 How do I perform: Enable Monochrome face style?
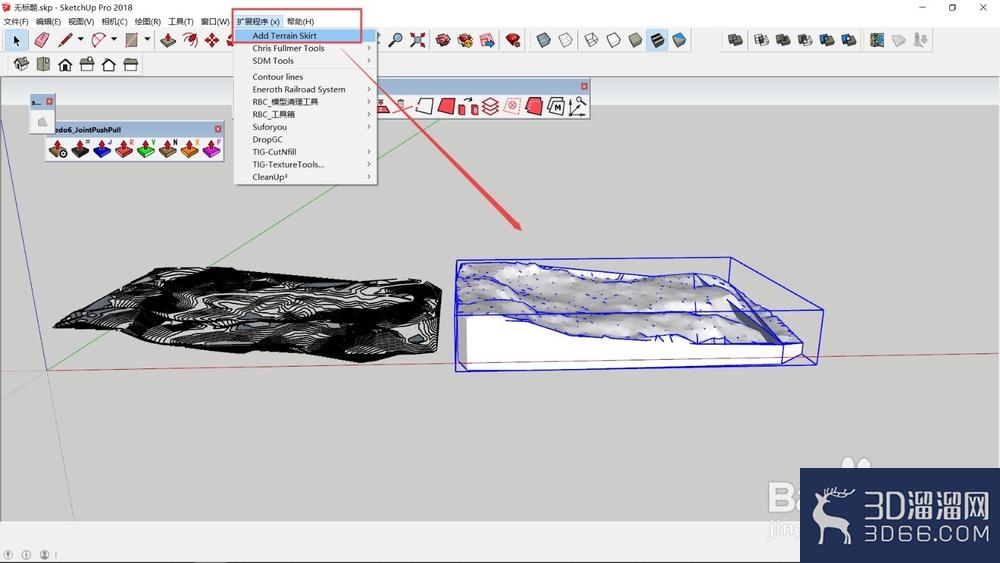(x=679, y=40)
